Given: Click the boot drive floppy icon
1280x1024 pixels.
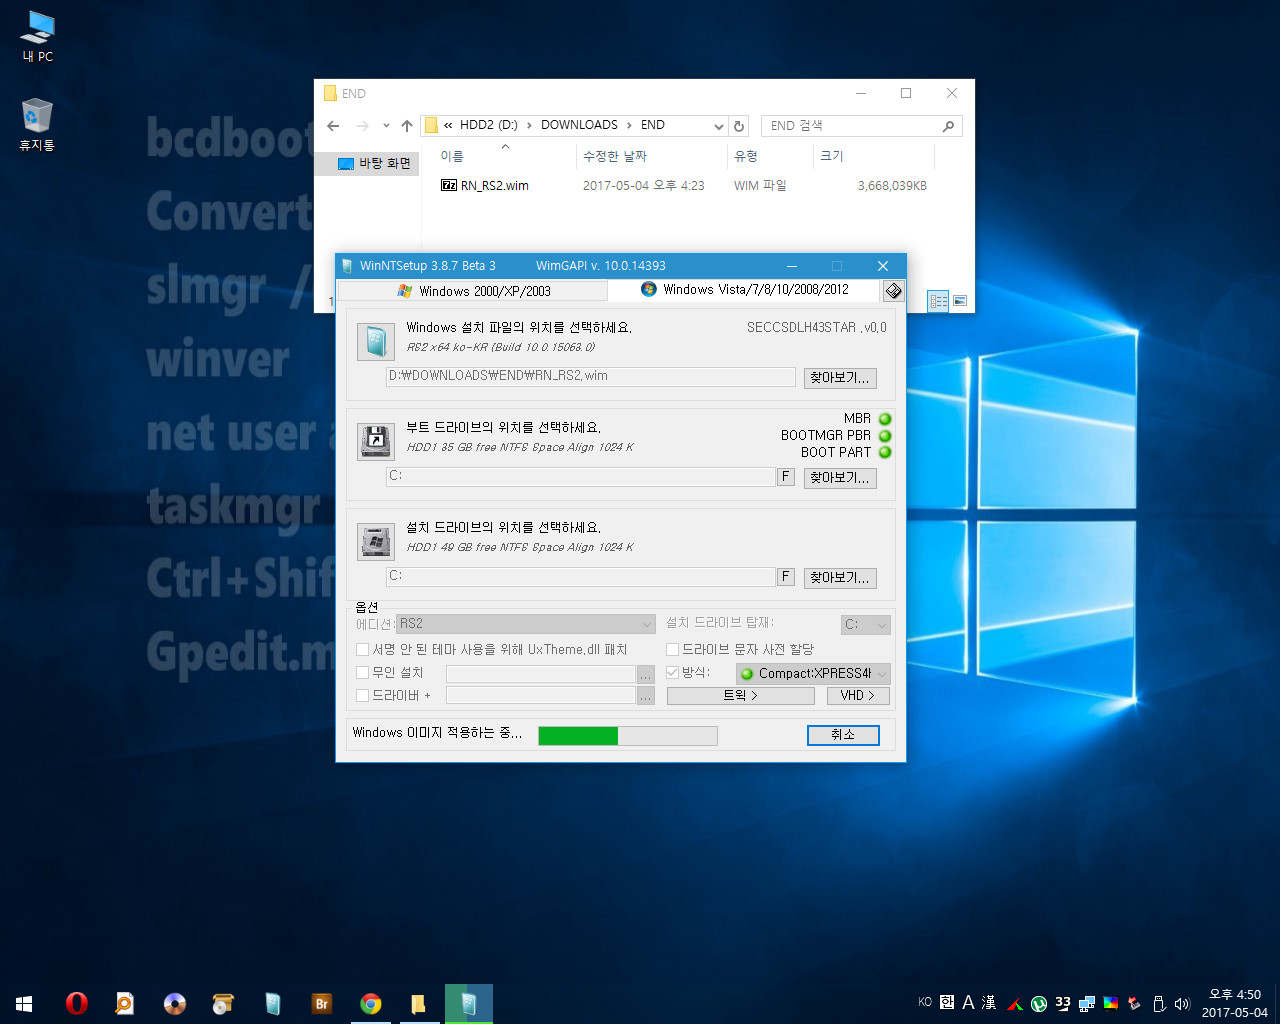Looking at the screenshot, I should pyautogui.click(x=376, y=441).
